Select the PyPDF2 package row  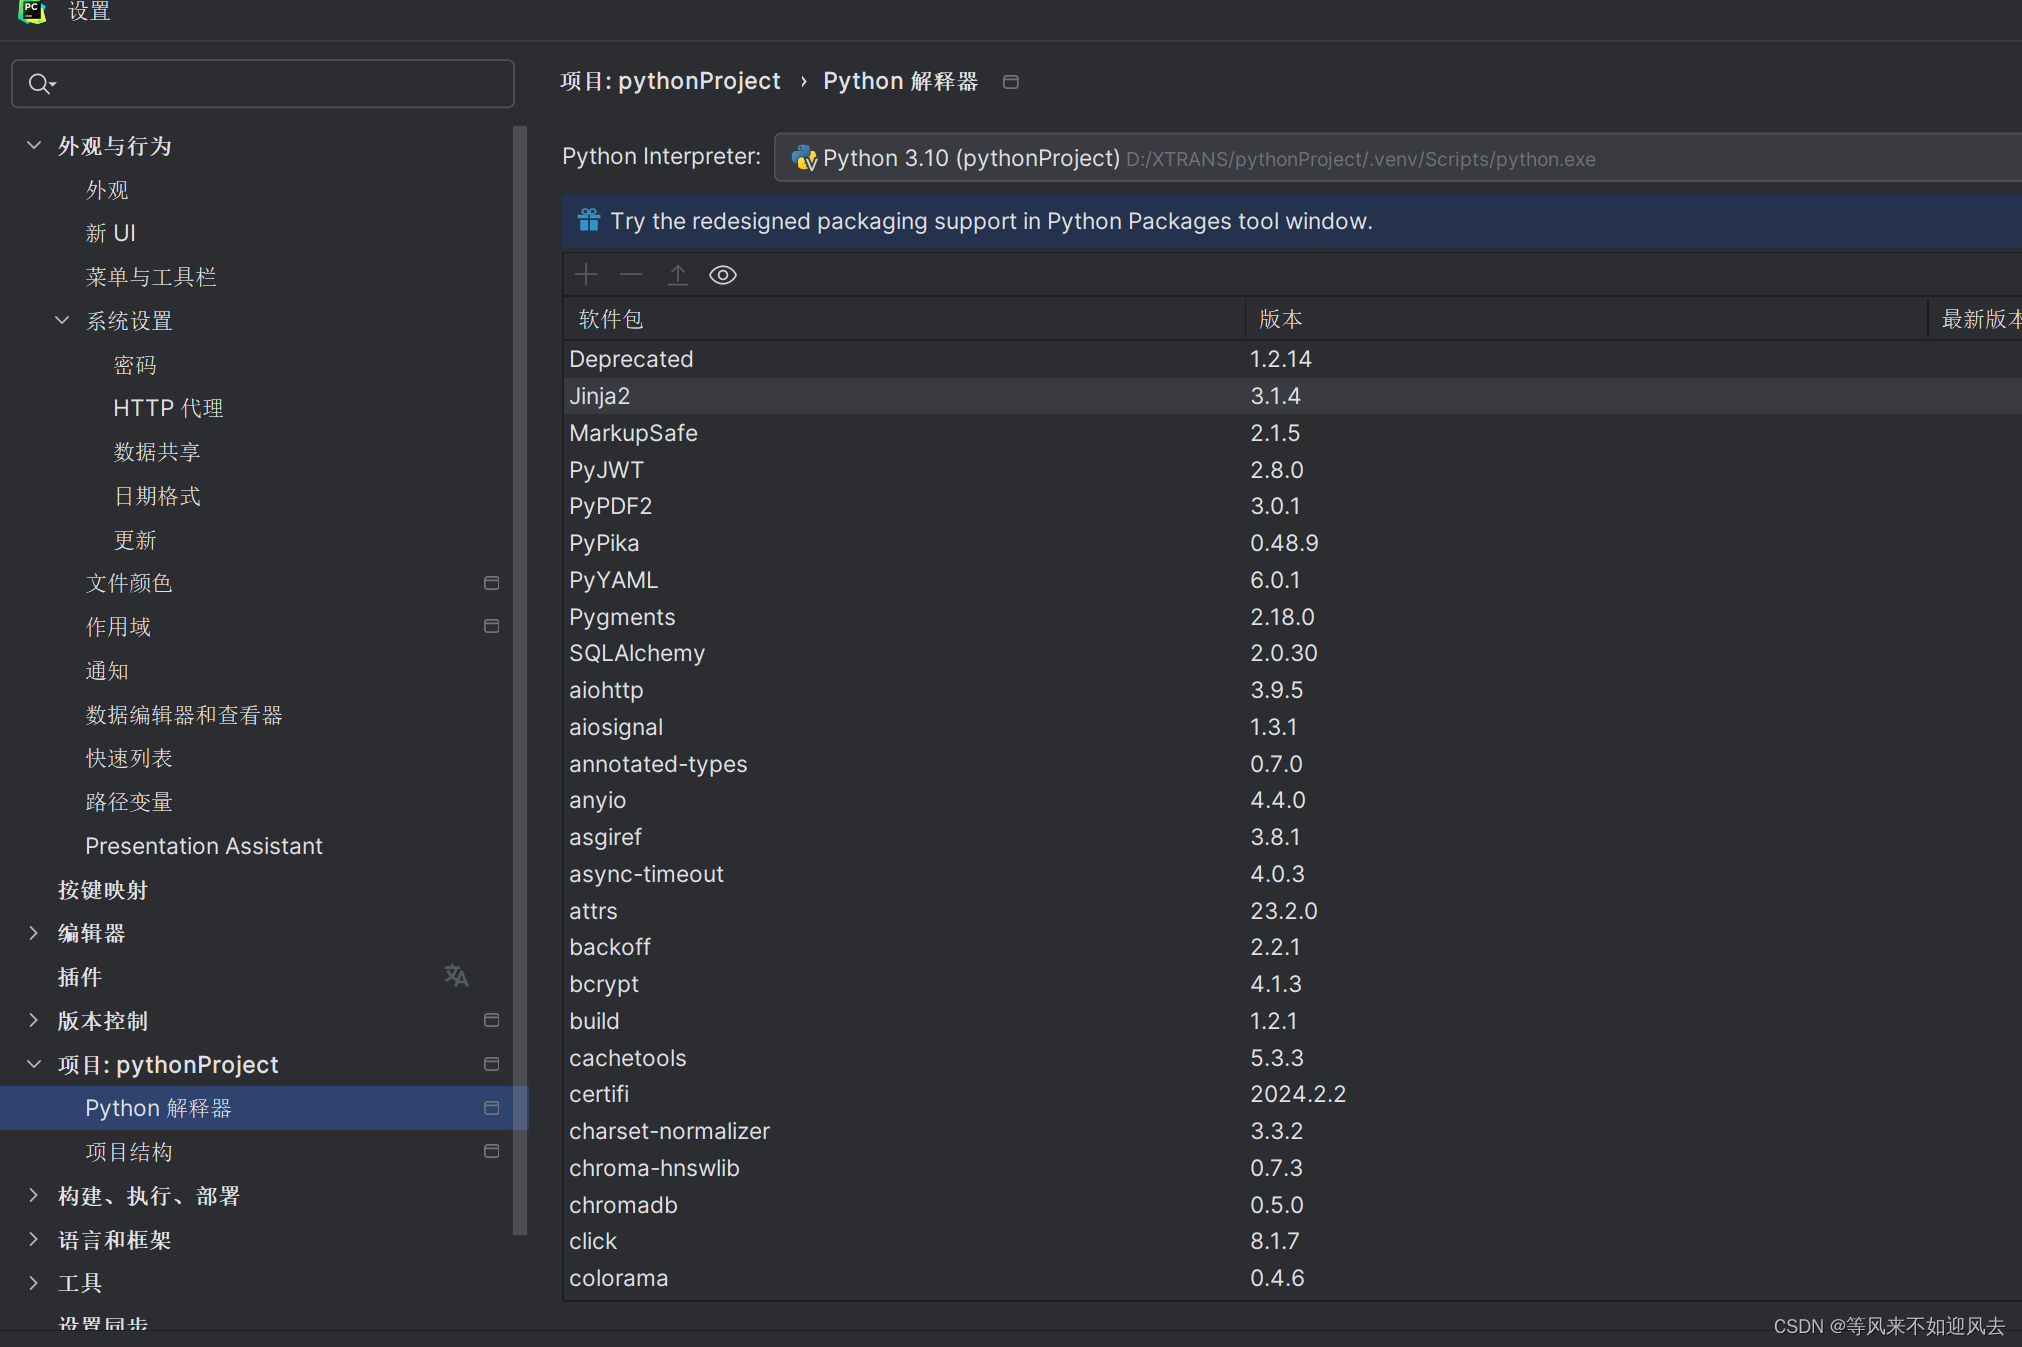[1292, 506]
